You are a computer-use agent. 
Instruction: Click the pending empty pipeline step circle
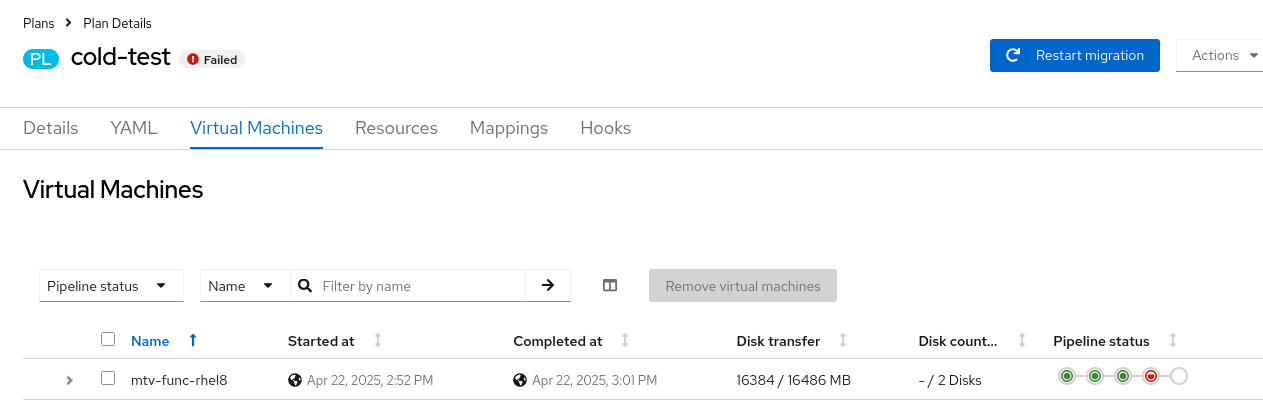click(x=1179, y=376)
